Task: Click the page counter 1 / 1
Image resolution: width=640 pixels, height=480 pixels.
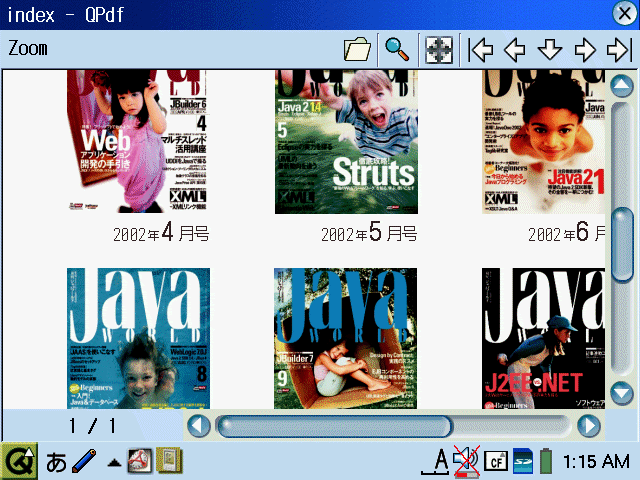Action: pos(92,426)
